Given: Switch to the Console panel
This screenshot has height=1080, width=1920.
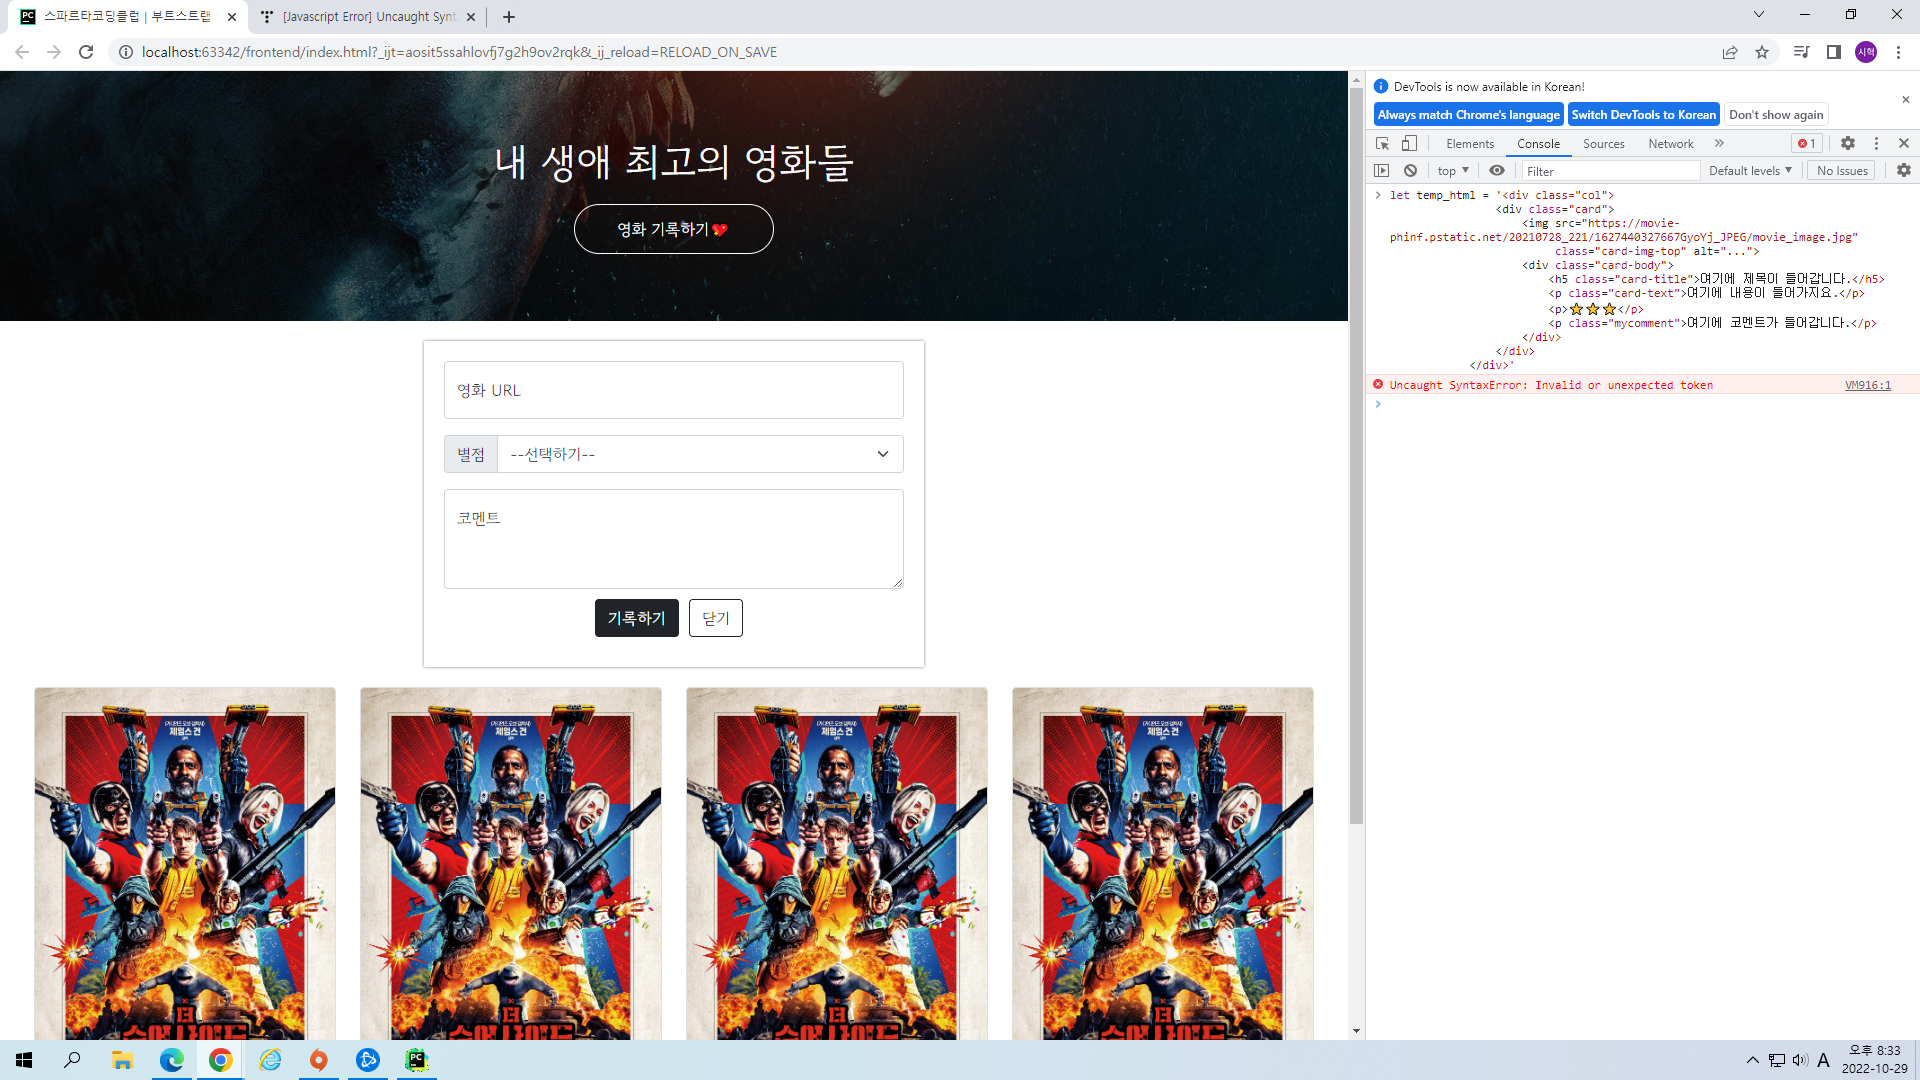Looking at the screenshot, I should 1538,144.
